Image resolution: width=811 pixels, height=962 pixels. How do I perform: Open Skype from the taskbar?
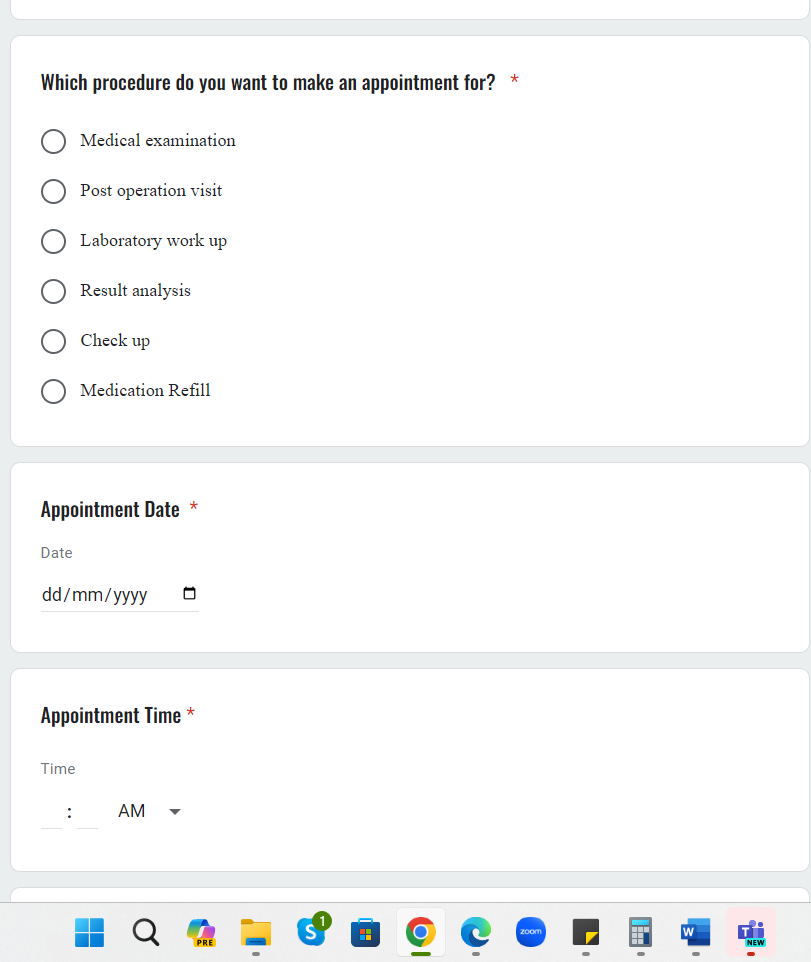(x=311, y=932)
